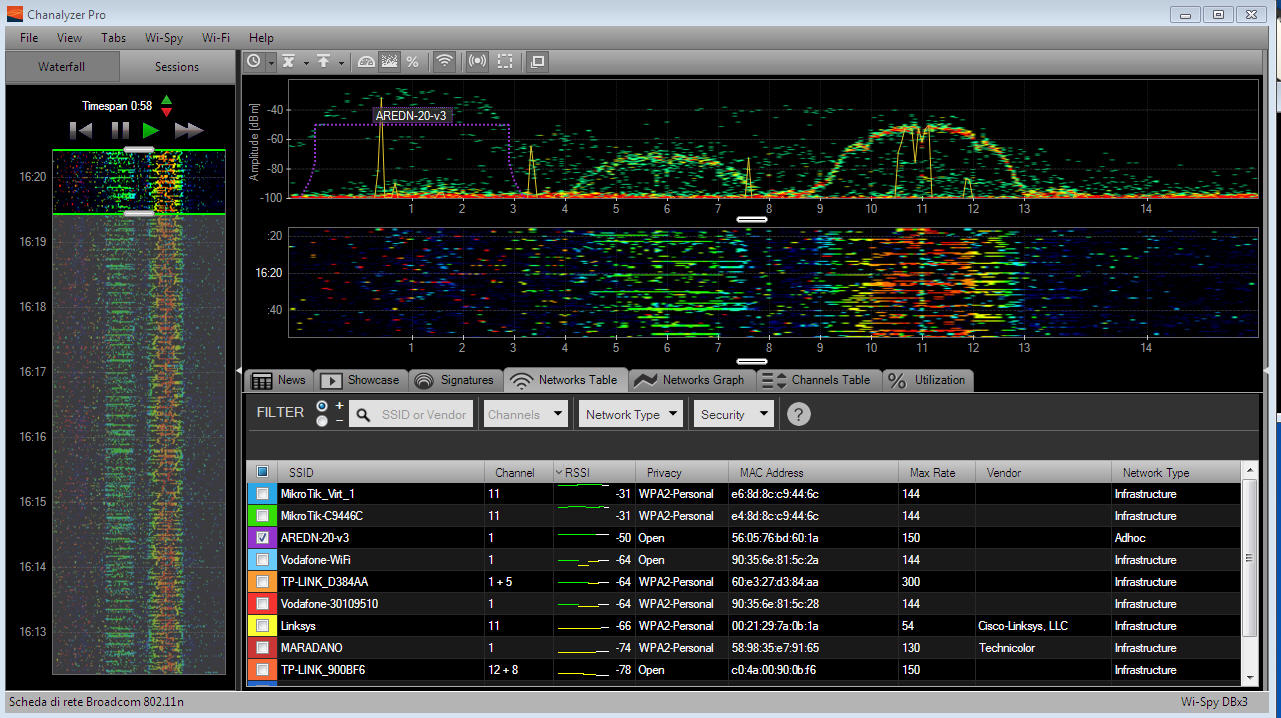
Task: Open the News tab
Action: pos(279,380)
